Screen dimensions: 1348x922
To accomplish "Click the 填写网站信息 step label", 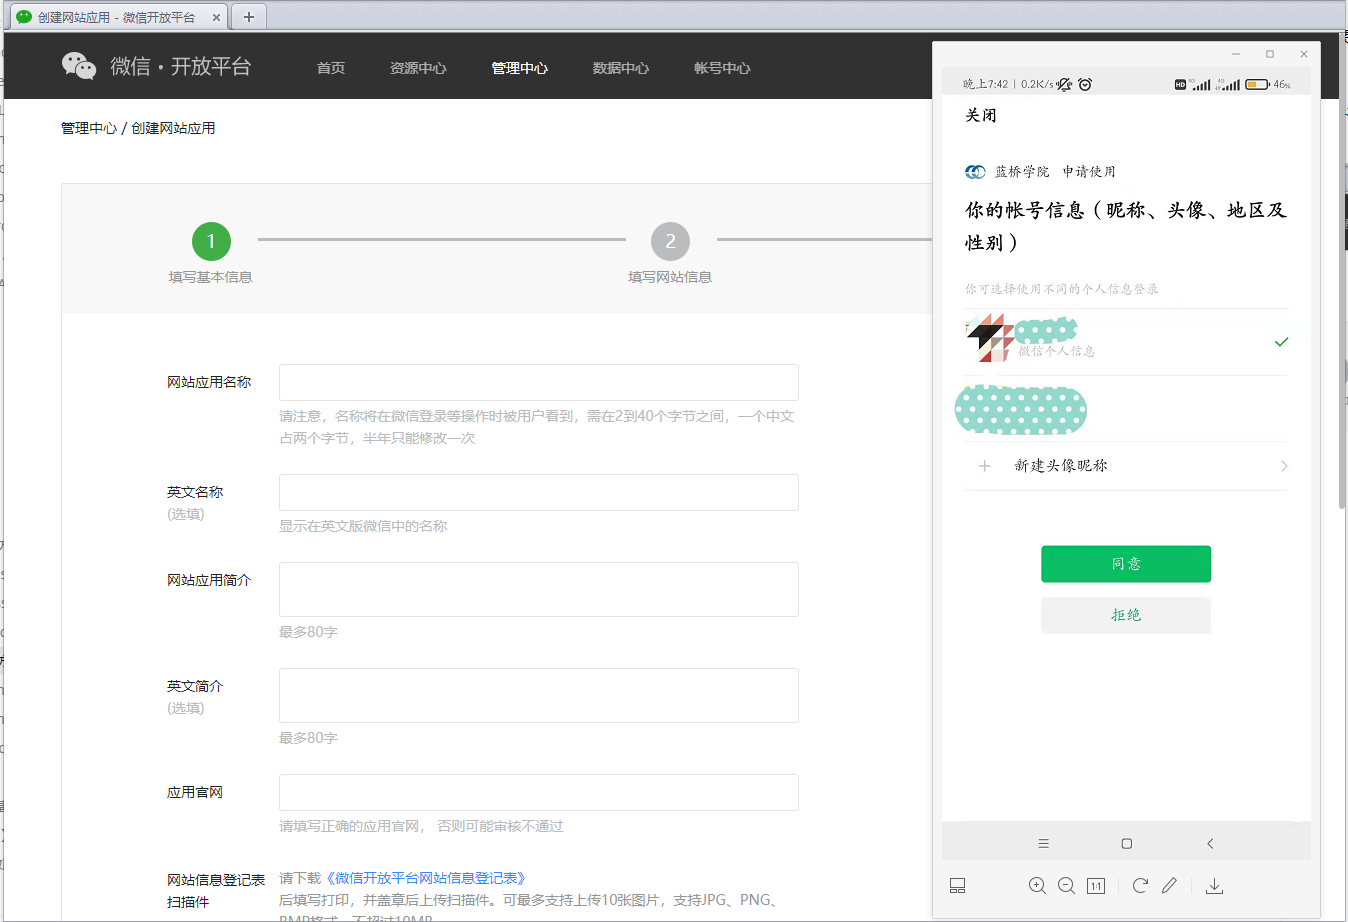I will coord(670,277).
